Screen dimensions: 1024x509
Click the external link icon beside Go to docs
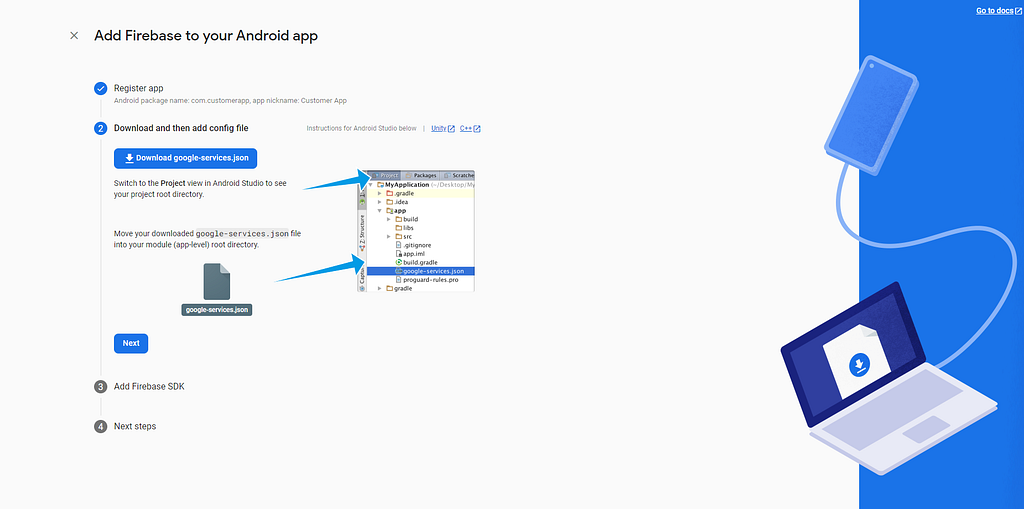pos(1017,11)
